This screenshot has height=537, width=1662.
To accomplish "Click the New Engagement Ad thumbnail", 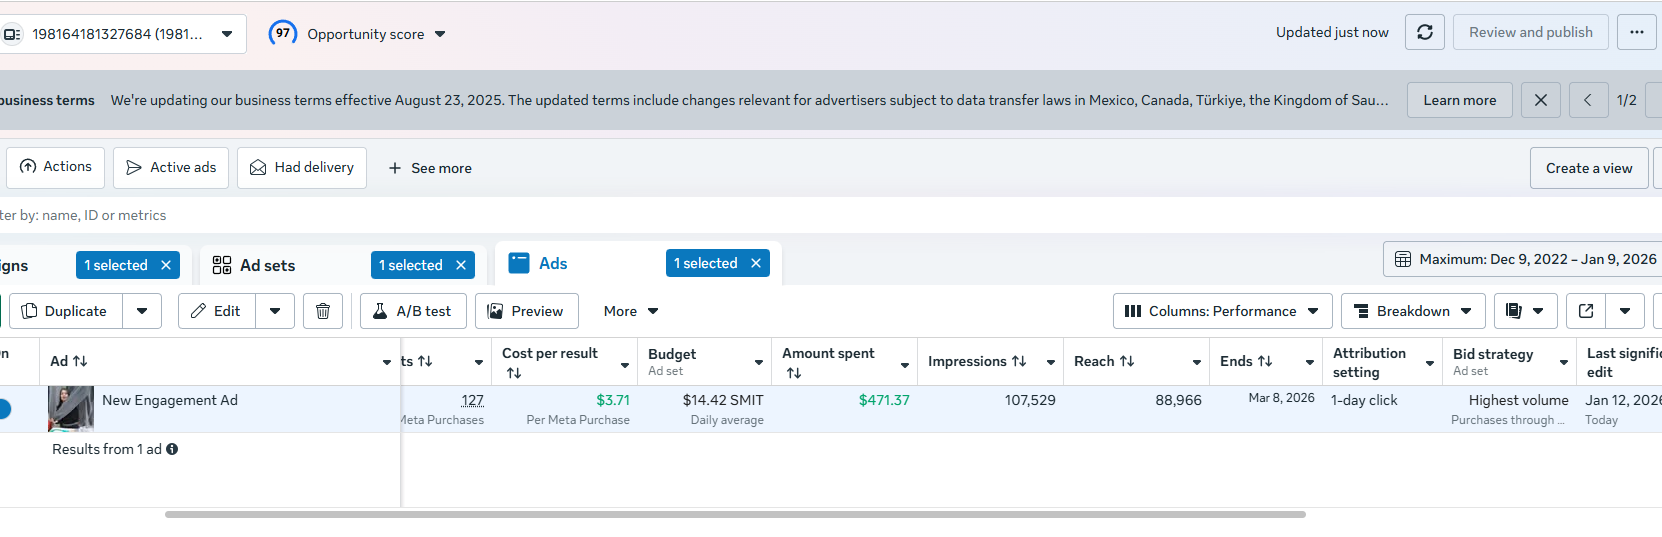I will point(71,408).
